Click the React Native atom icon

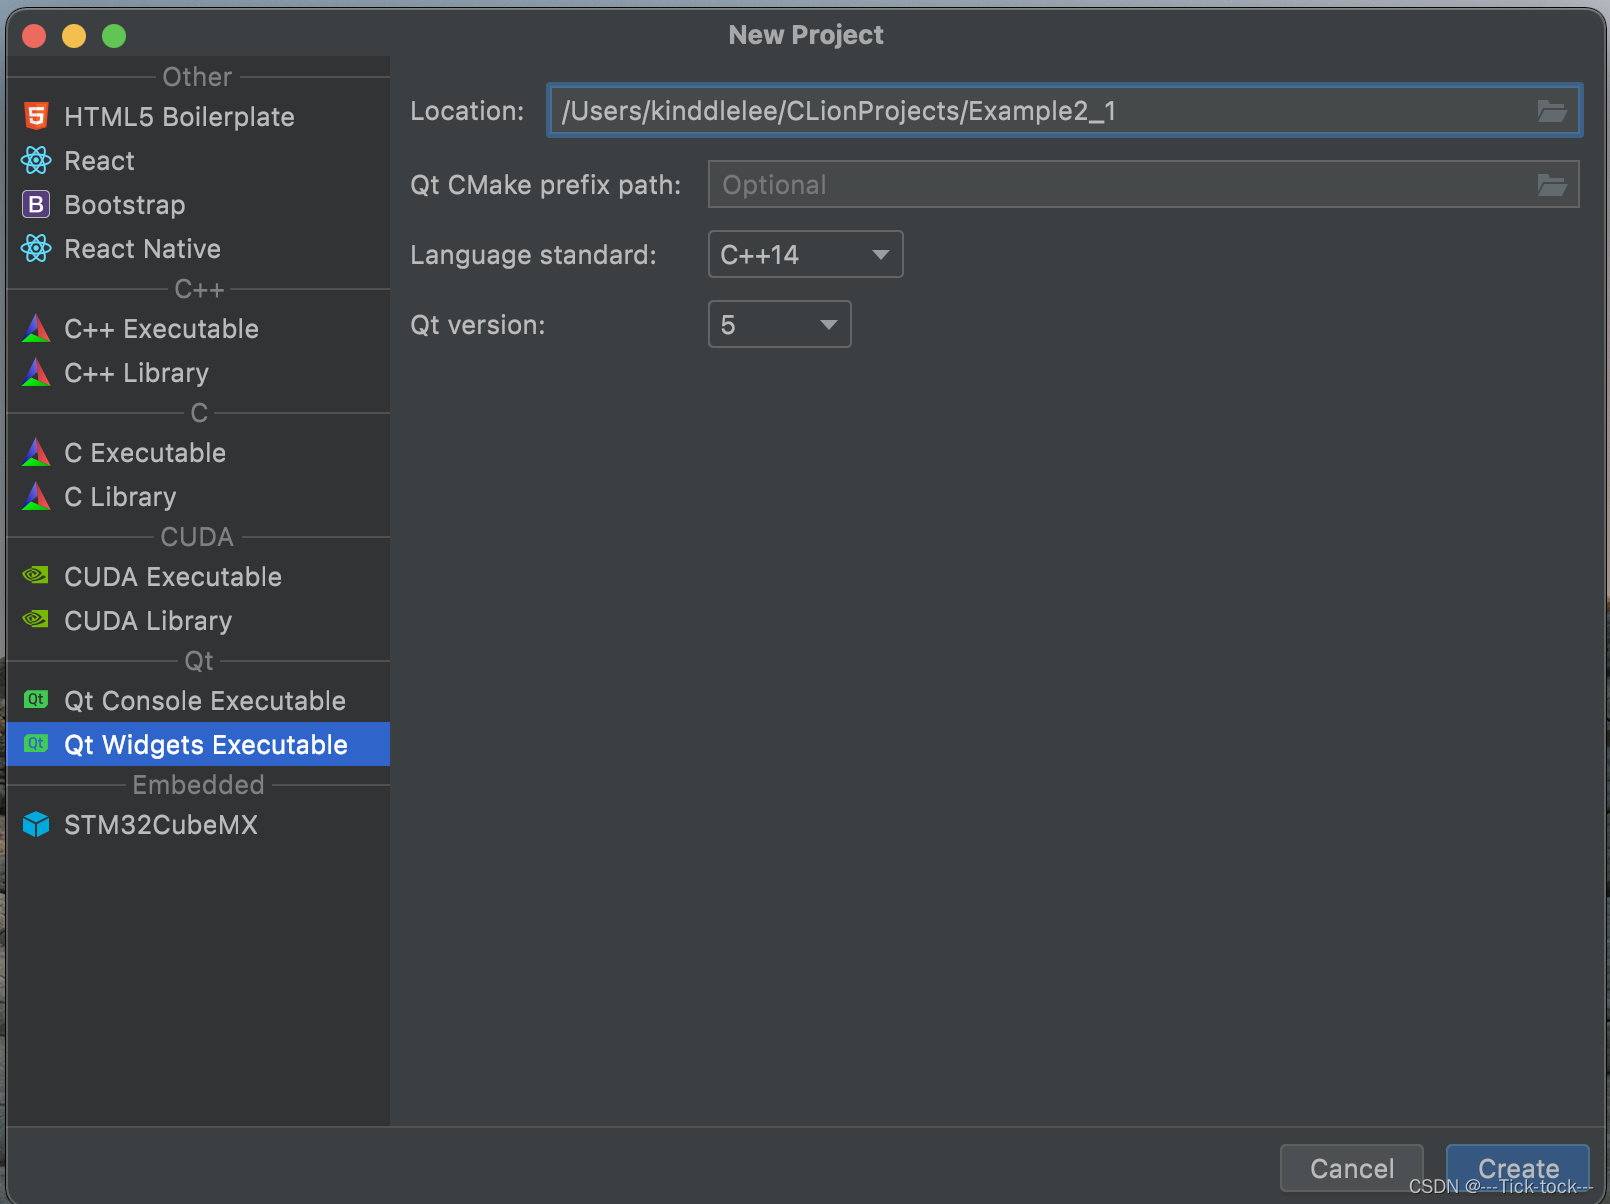coord(36,248)
